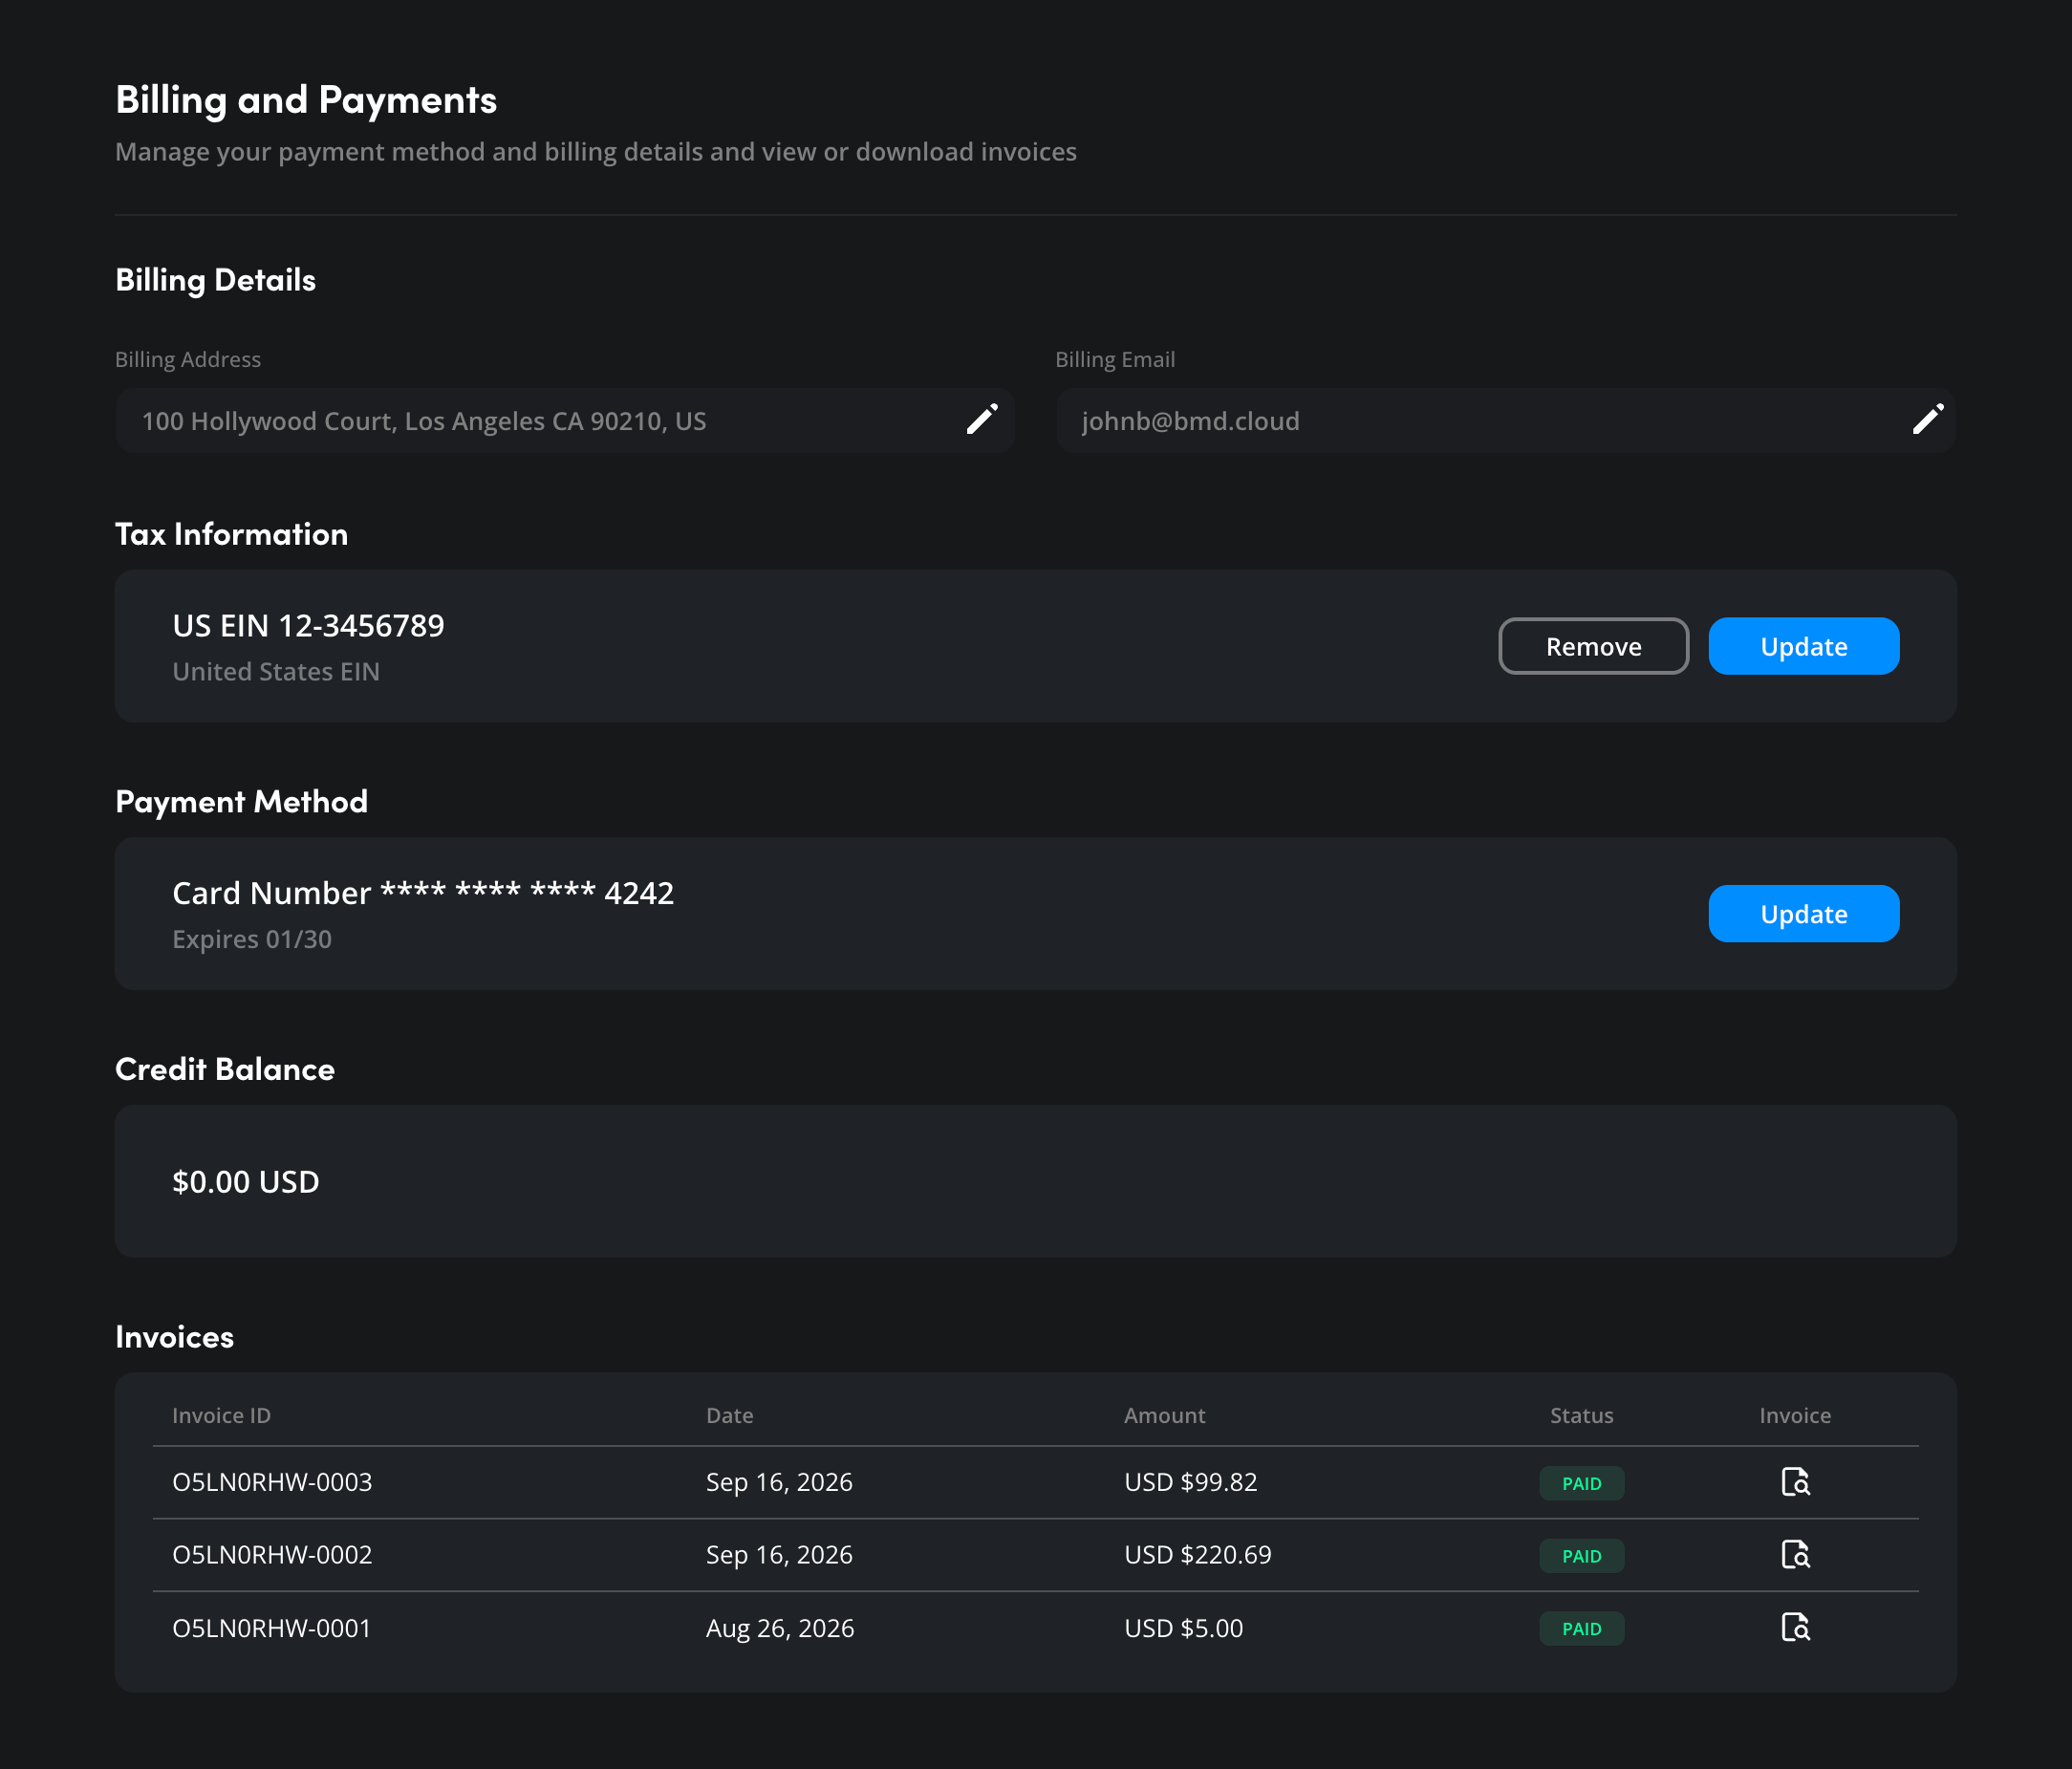
Task: Click the Billing Details heading
Action: [215, 280]
